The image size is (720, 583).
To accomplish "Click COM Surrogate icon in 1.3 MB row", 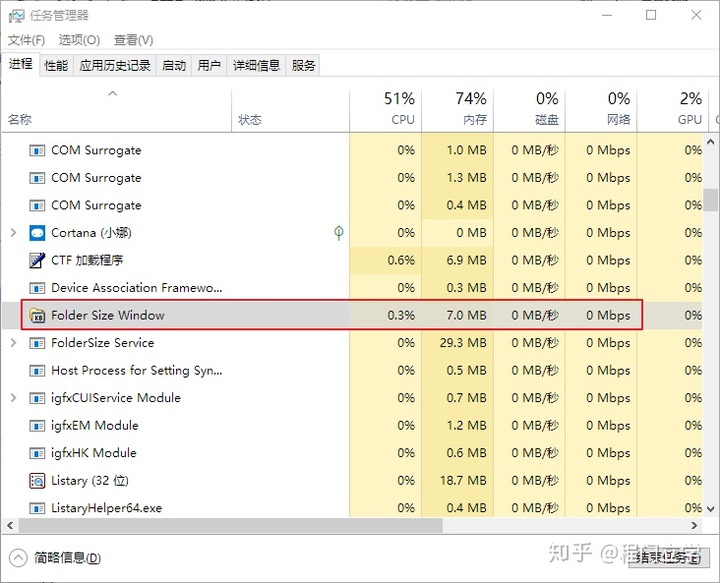I will pyautogui.click(x=37, y=178).
